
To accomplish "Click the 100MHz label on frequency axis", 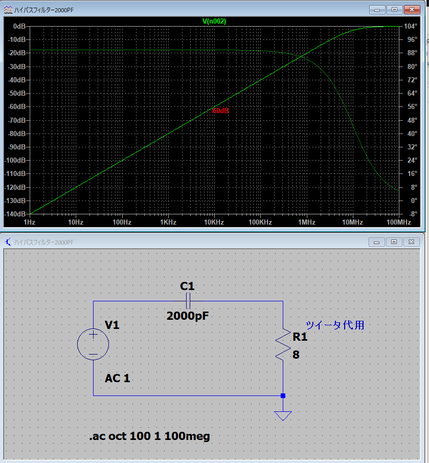I will click(399, 222).
